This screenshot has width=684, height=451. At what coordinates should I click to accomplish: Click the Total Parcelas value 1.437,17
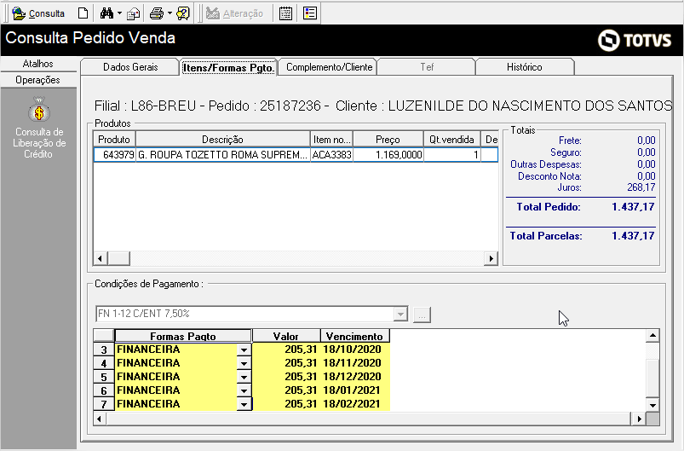click(x=633, y=236)
